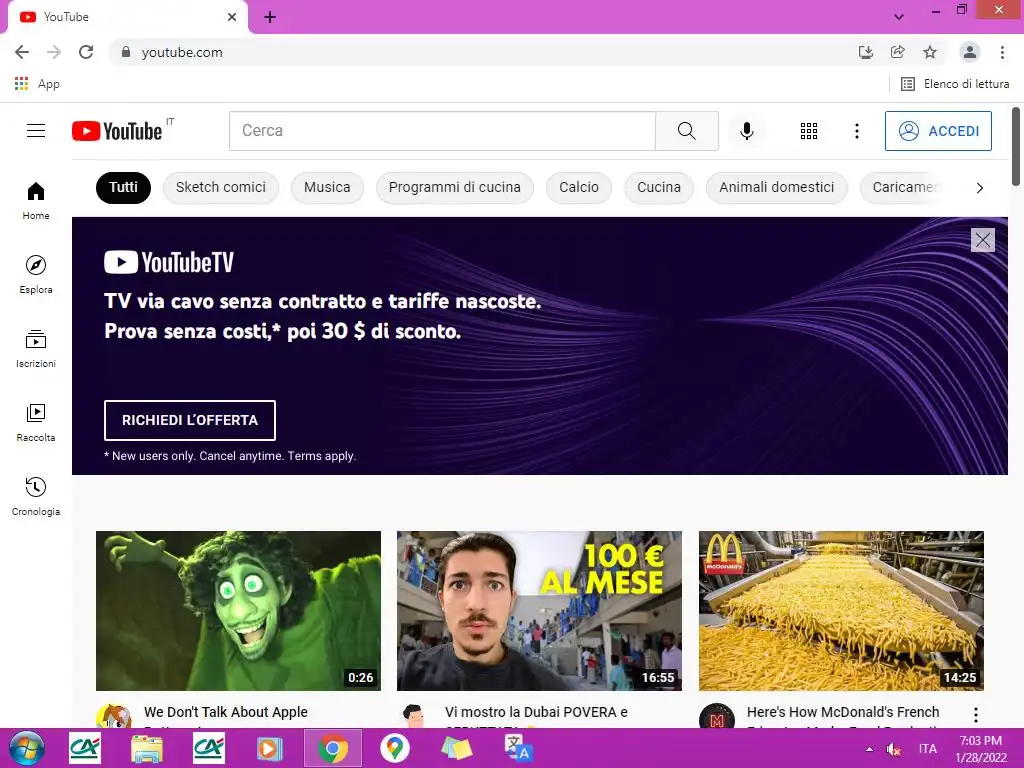Bookmark this page with the star
The image size is (1024, 768).
point(930,52)
